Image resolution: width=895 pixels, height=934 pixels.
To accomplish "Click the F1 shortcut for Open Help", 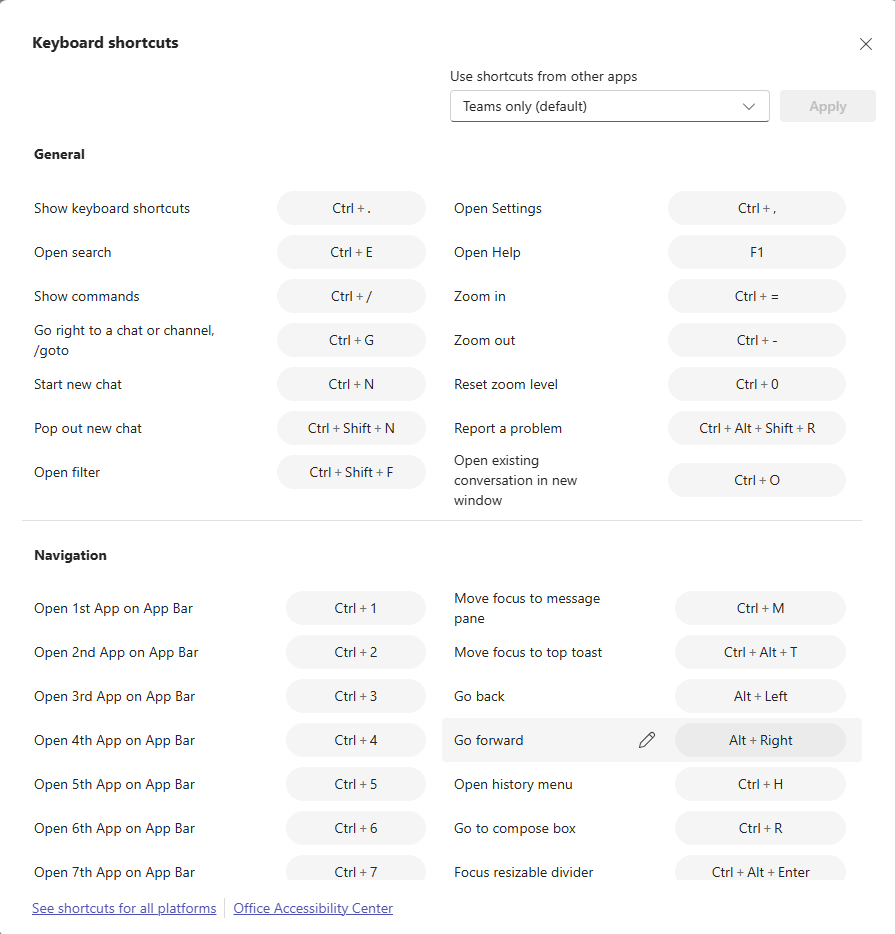I will click(x=756, y=252).
